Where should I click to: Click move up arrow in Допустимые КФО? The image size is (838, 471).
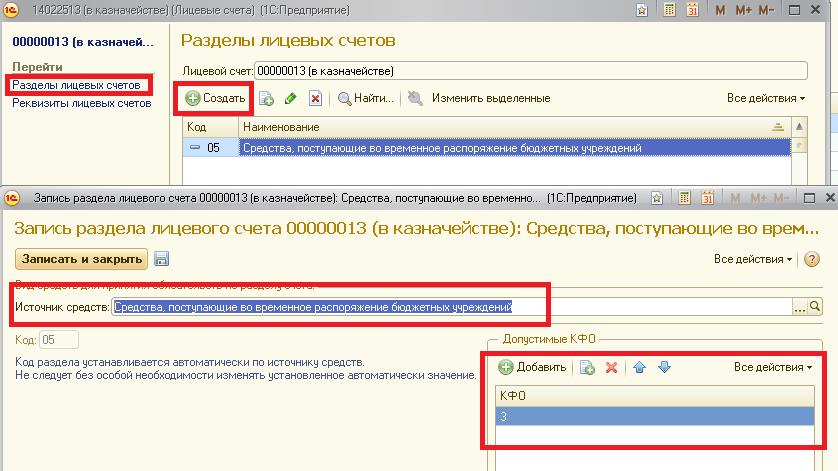[x=639, y=367]
